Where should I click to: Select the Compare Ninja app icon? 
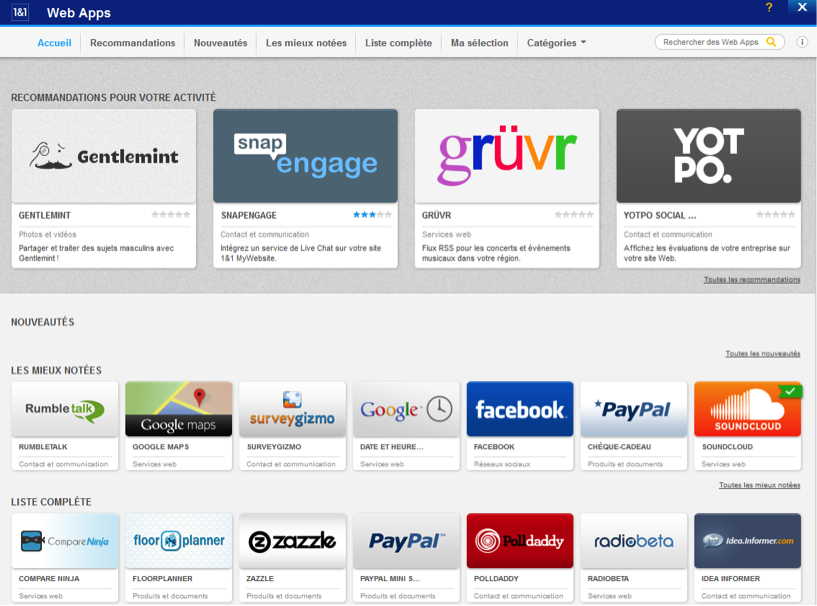[x=65, y=541]
